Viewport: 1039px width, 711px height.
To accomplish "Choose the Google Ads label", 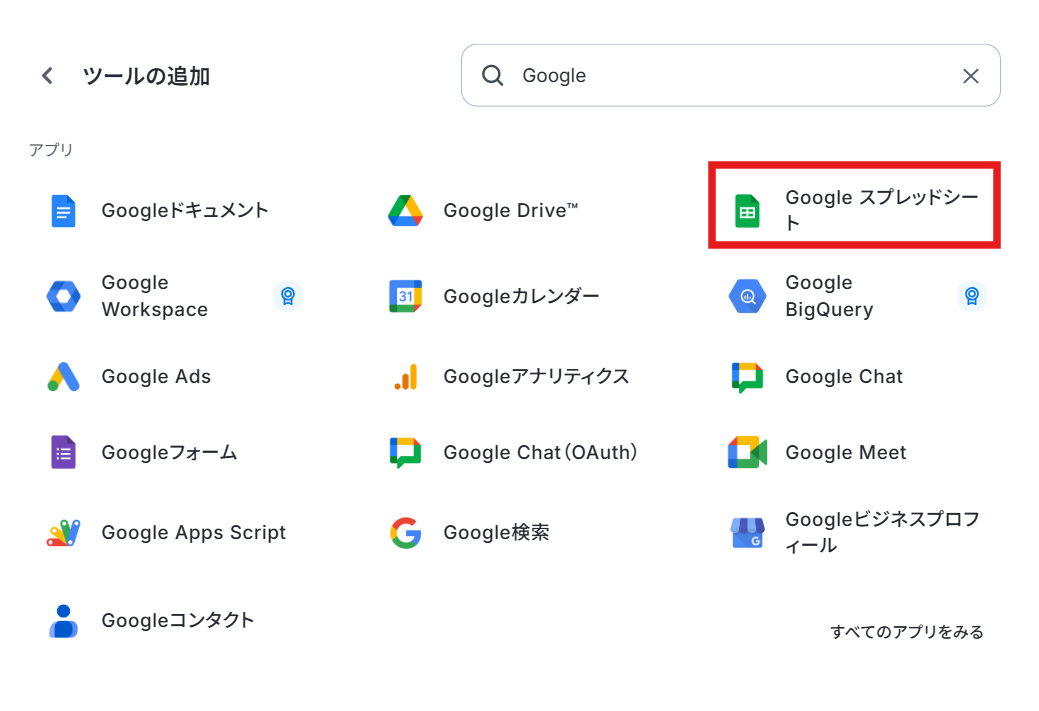I will [x=156, y=376].
